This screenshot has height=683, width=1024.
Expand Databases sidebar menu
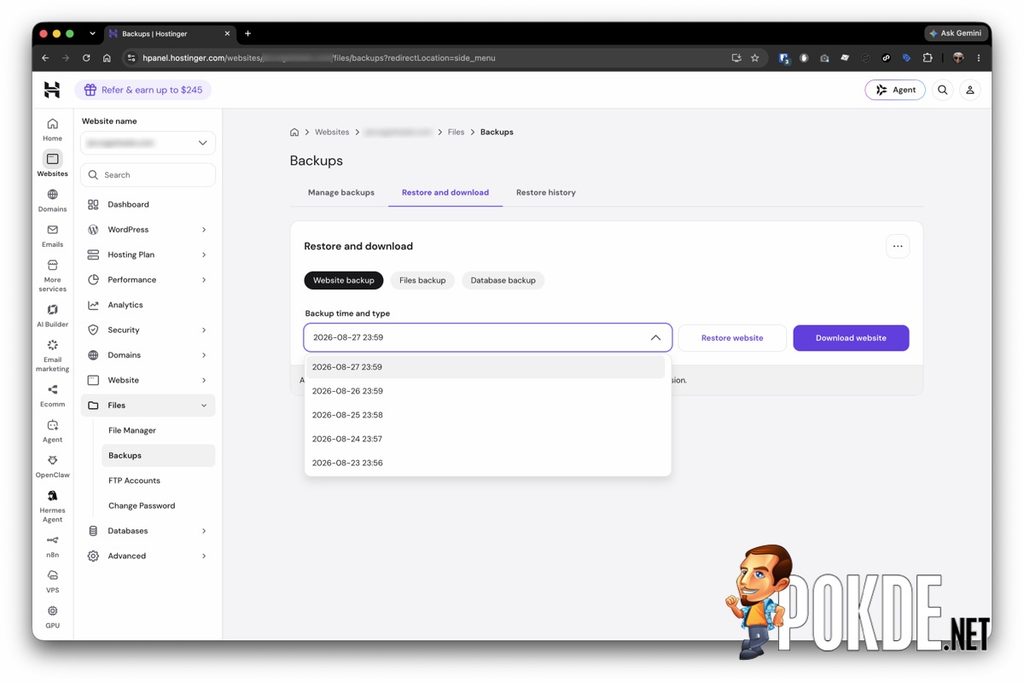pos(148,531)
